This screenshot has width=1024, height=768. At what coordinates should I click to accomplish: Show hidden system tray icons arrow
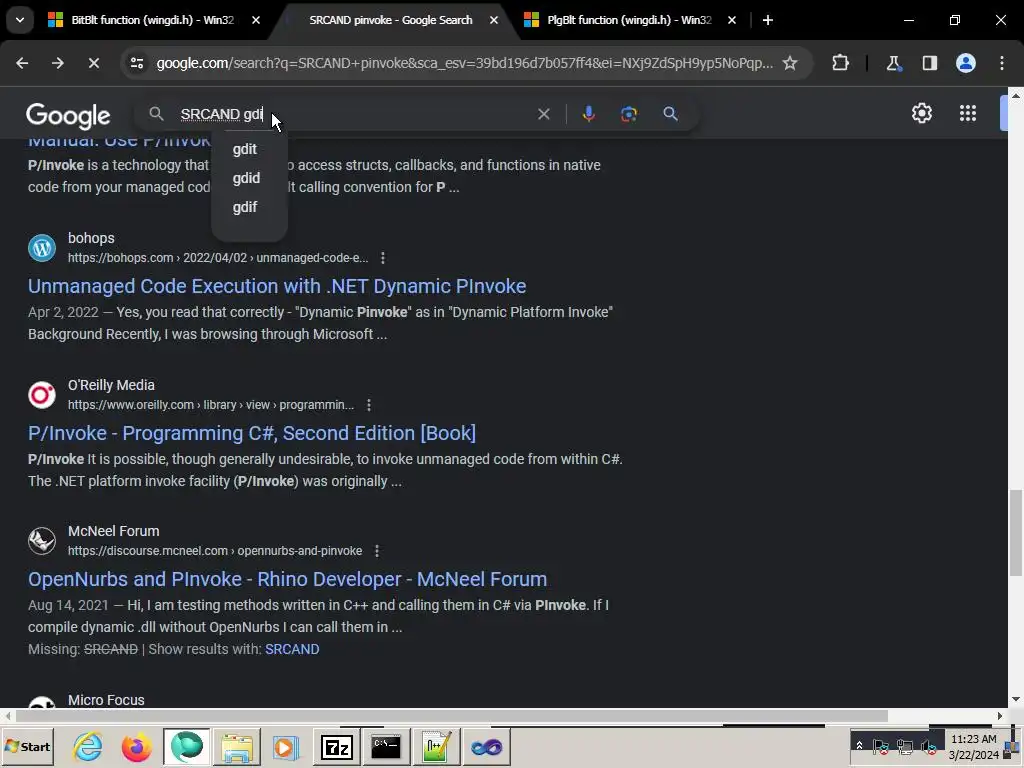click(859, 746)
